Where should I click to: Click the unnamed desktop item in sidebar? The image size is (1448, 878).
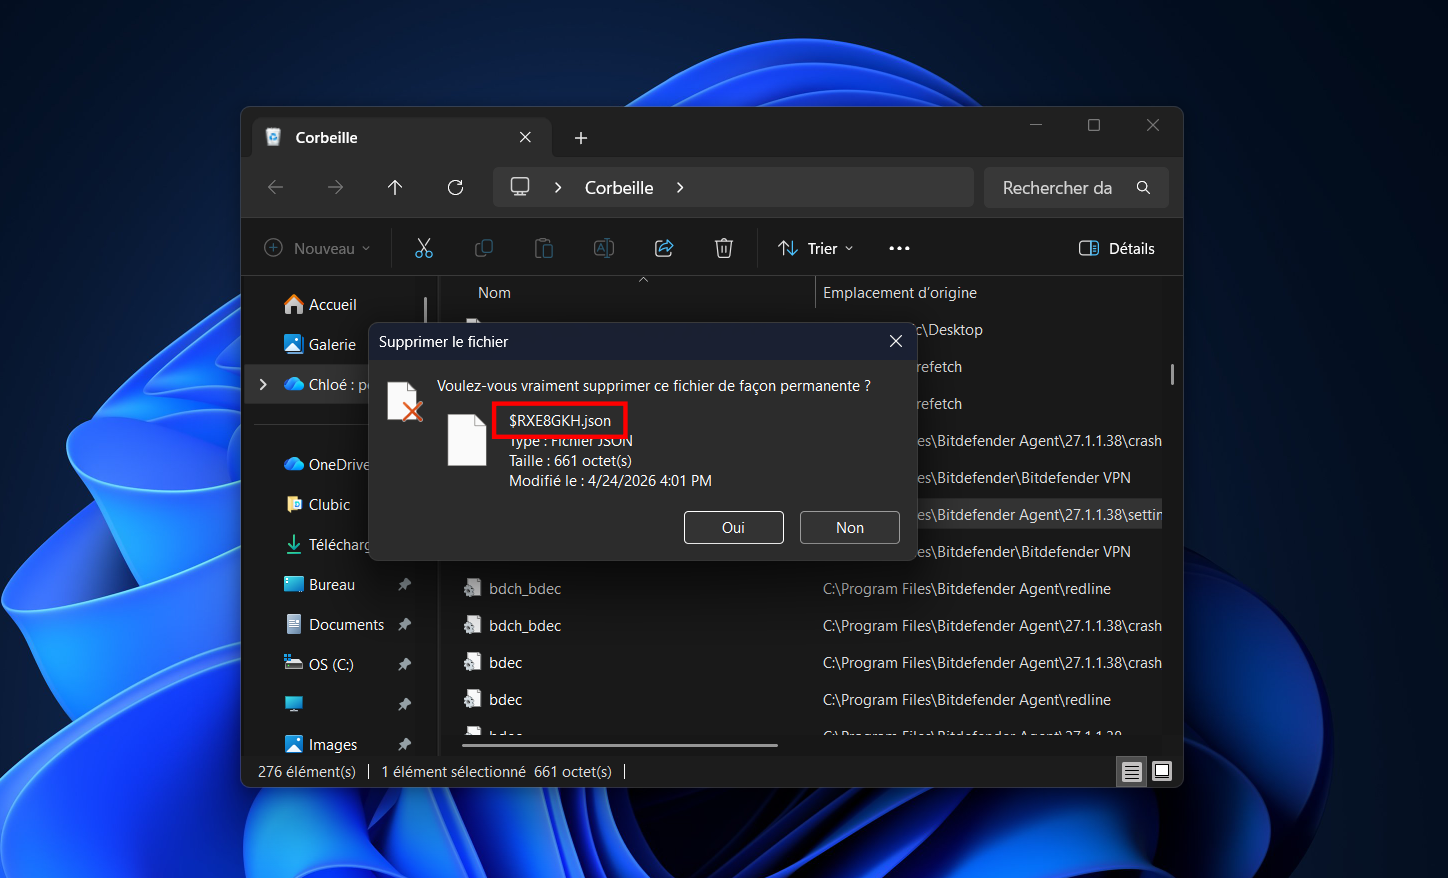pyautogui.click(x=294, y=704)
